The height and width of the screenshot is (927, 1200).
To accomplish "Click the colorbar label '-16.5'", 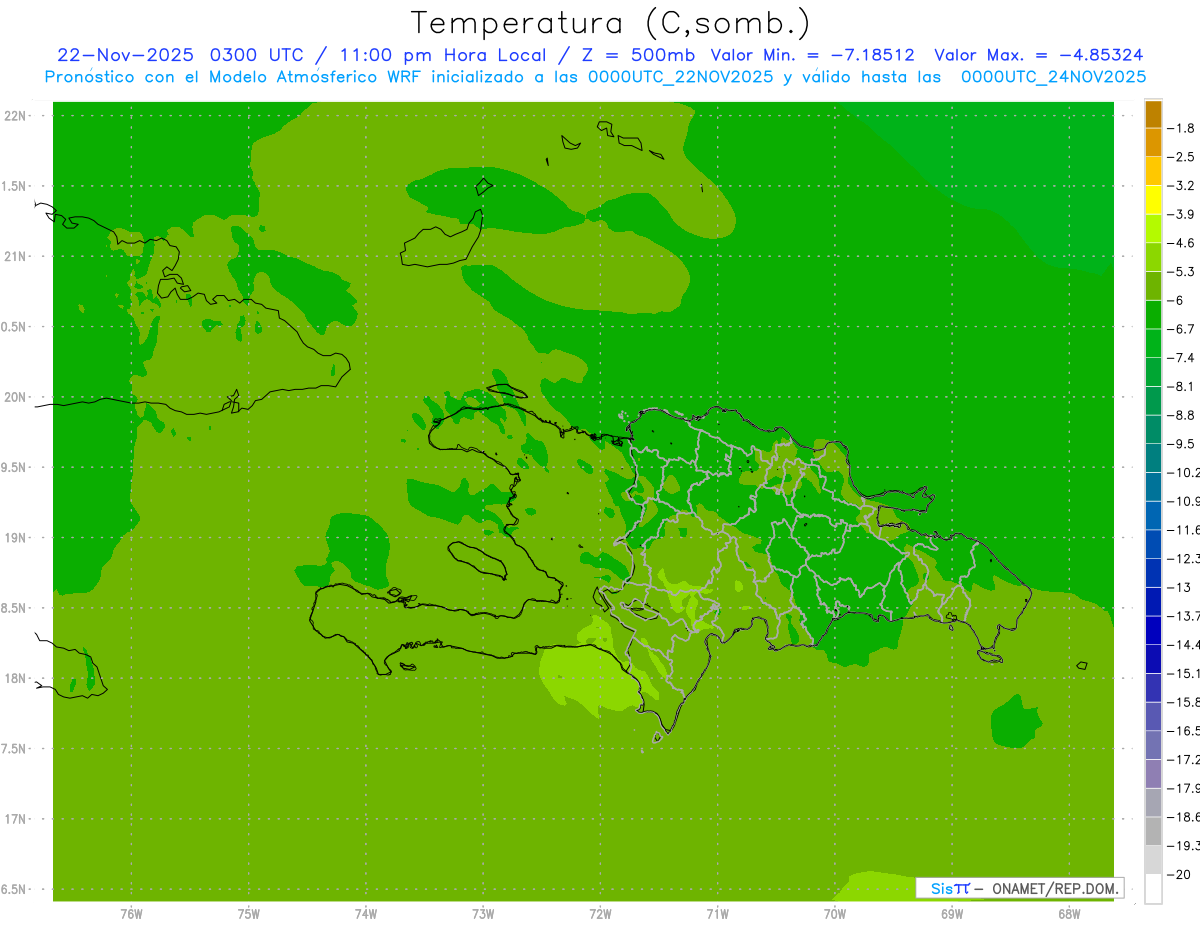I will click(x=1183, y=731).
